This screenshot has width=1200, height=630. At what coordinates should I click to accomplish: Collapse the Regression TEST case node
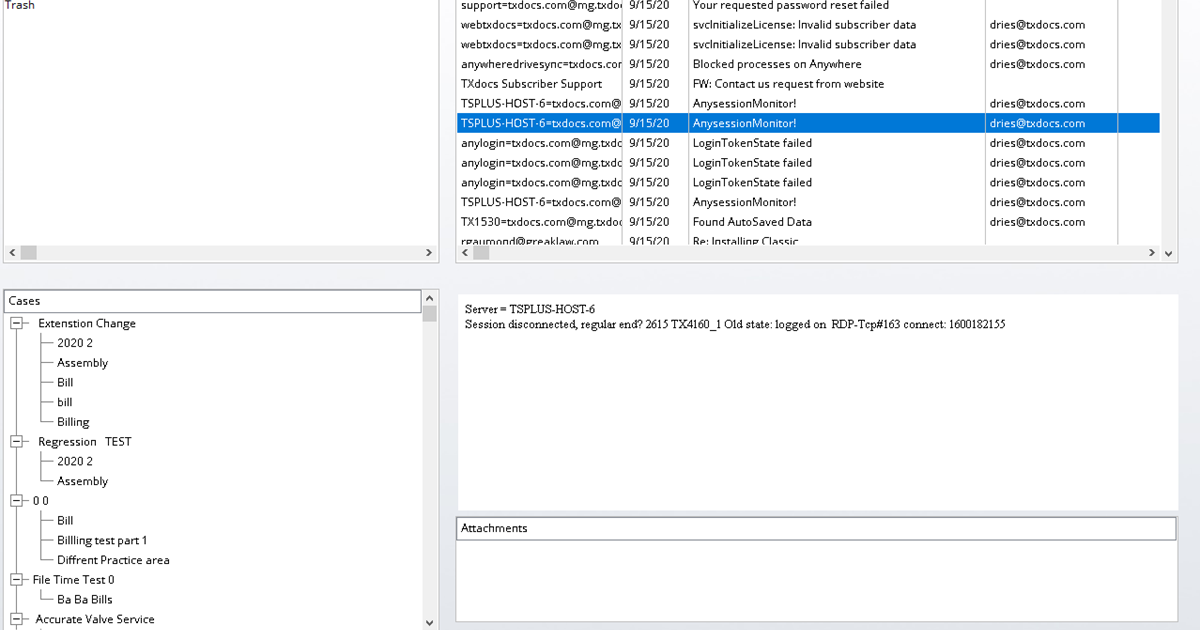(17, 442)
